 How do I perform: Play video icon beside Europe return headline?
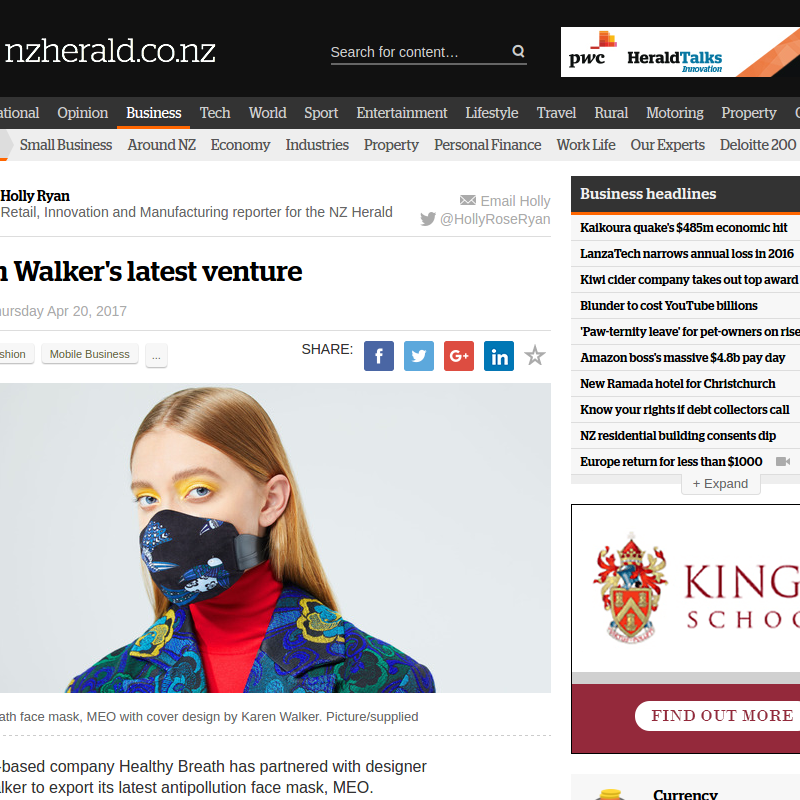[x=783, y=461]
